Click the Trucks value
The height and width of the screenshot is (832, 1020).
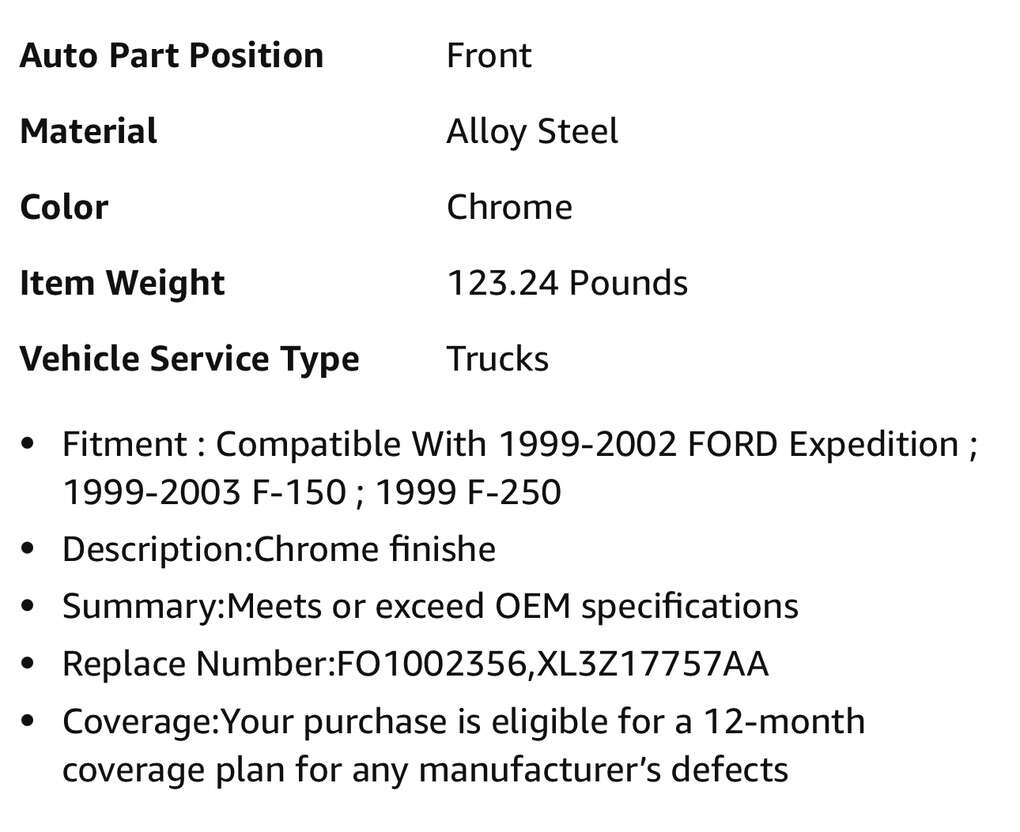[497, 359]
